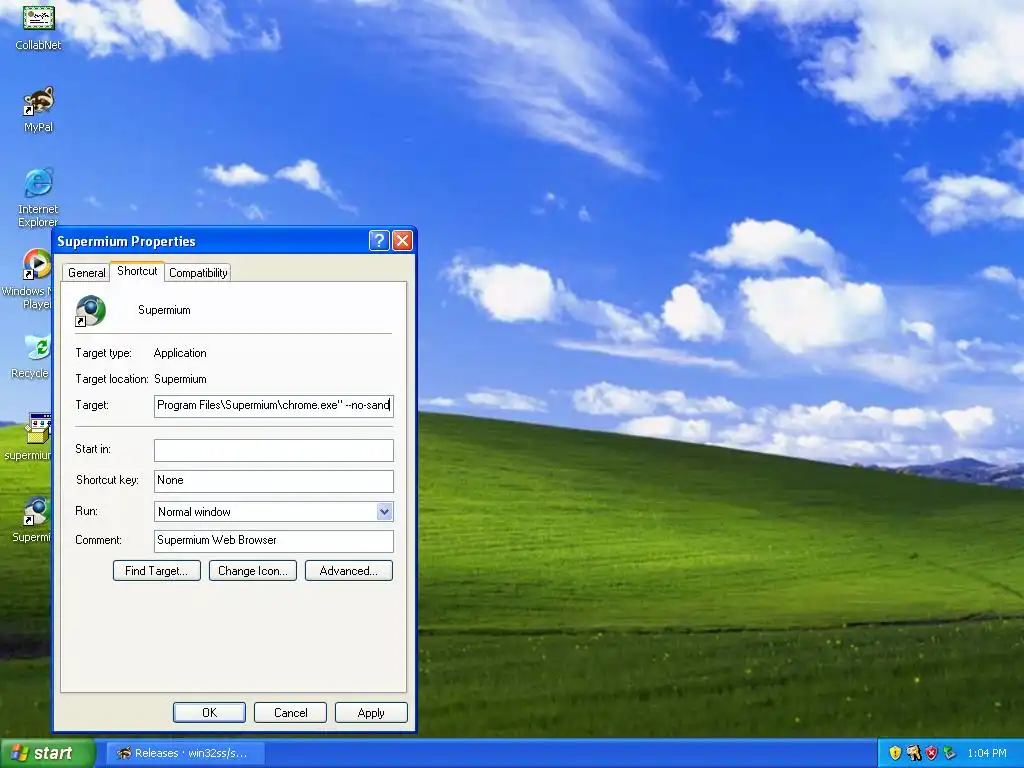Select the Recycle Bin desktop icon
The image size is (1024, 768).
pos(31,356)
